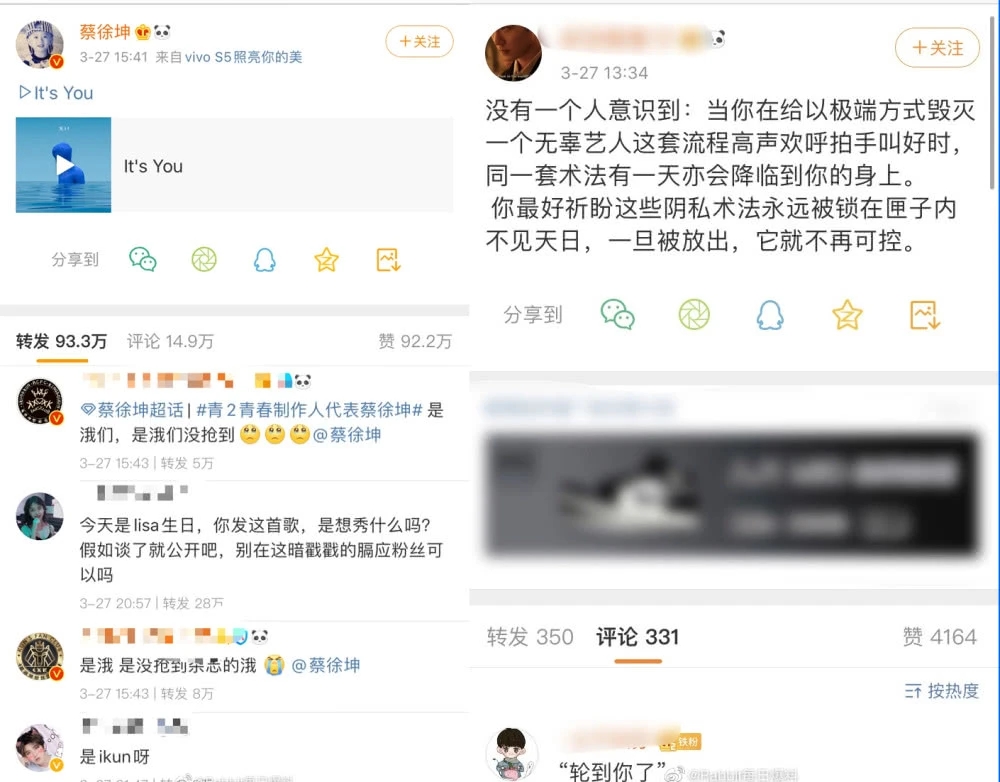The height and width of the screenshot is (782, 1000).
Task: Share left post to WeChat Moments
Action: pos(204,259)
